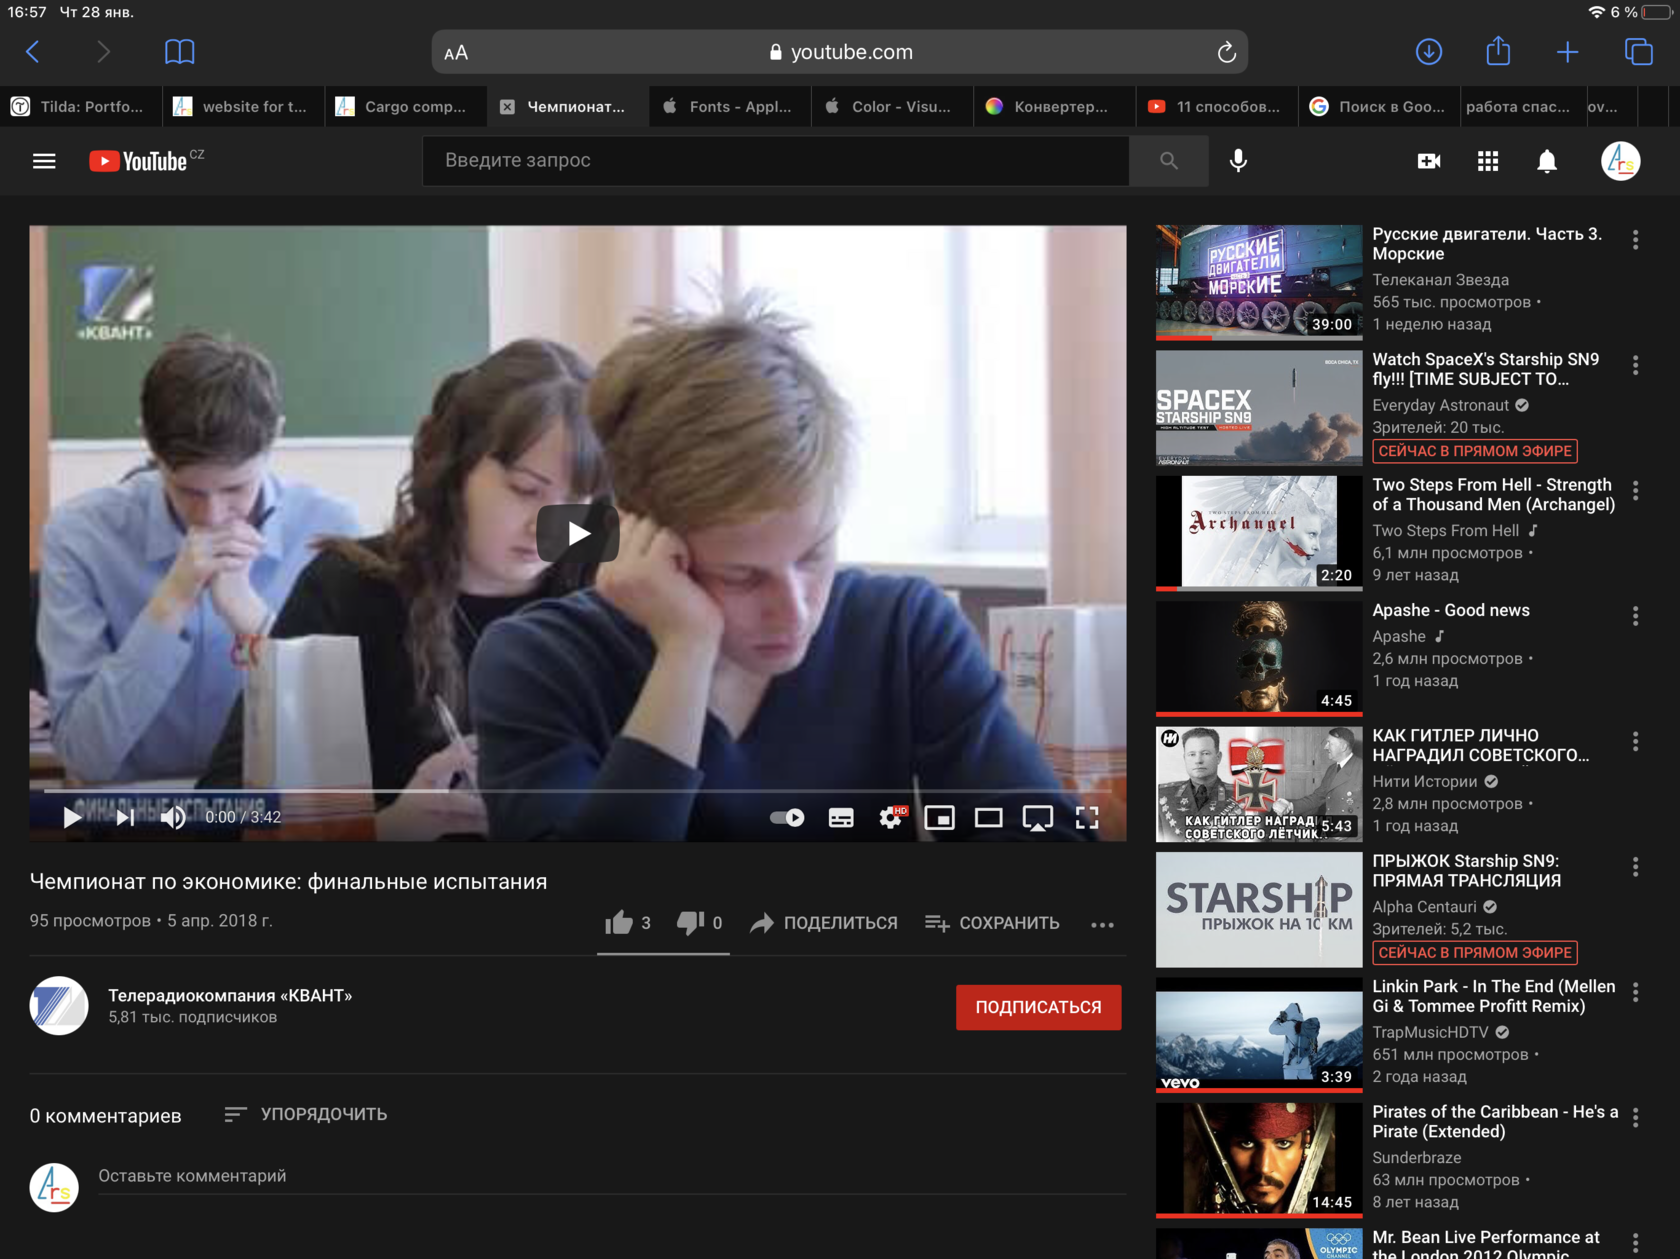Viewport: 1680px width, 1259px height.
Task: Open YouTube hamburger guide menu
Action: point(44,161)
